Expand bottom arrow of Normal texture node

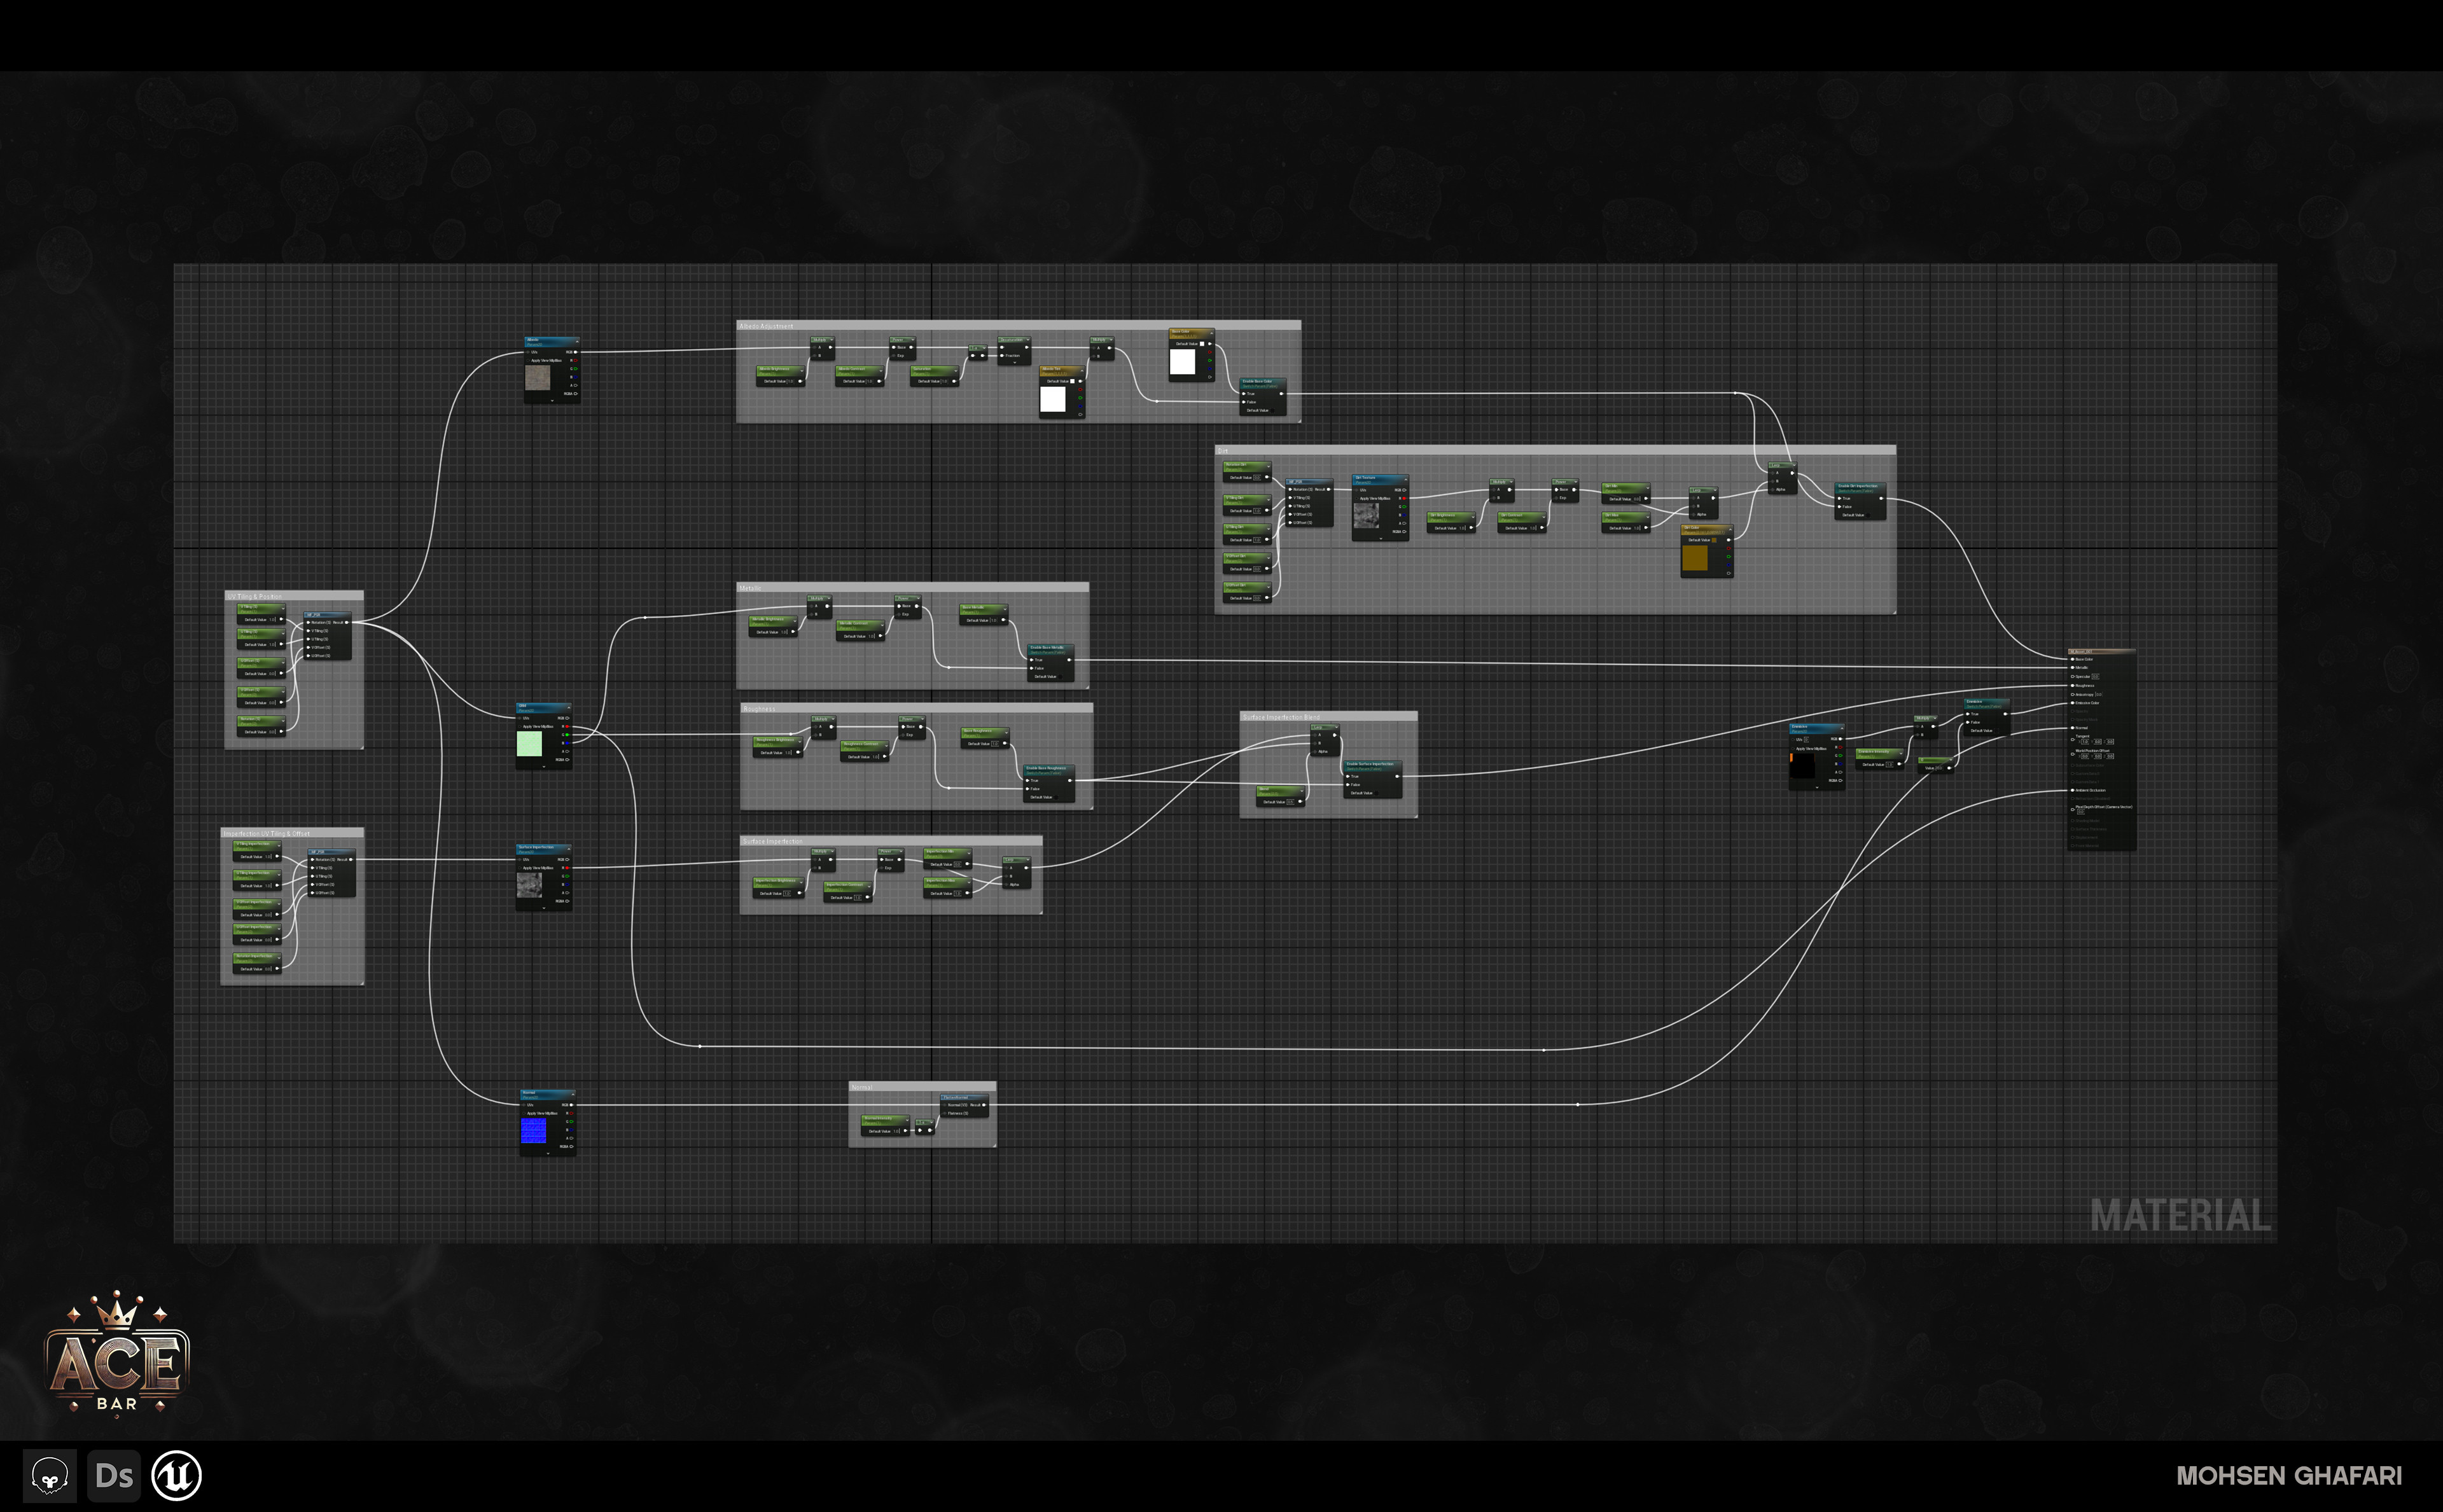click(x=549, y=1153)
